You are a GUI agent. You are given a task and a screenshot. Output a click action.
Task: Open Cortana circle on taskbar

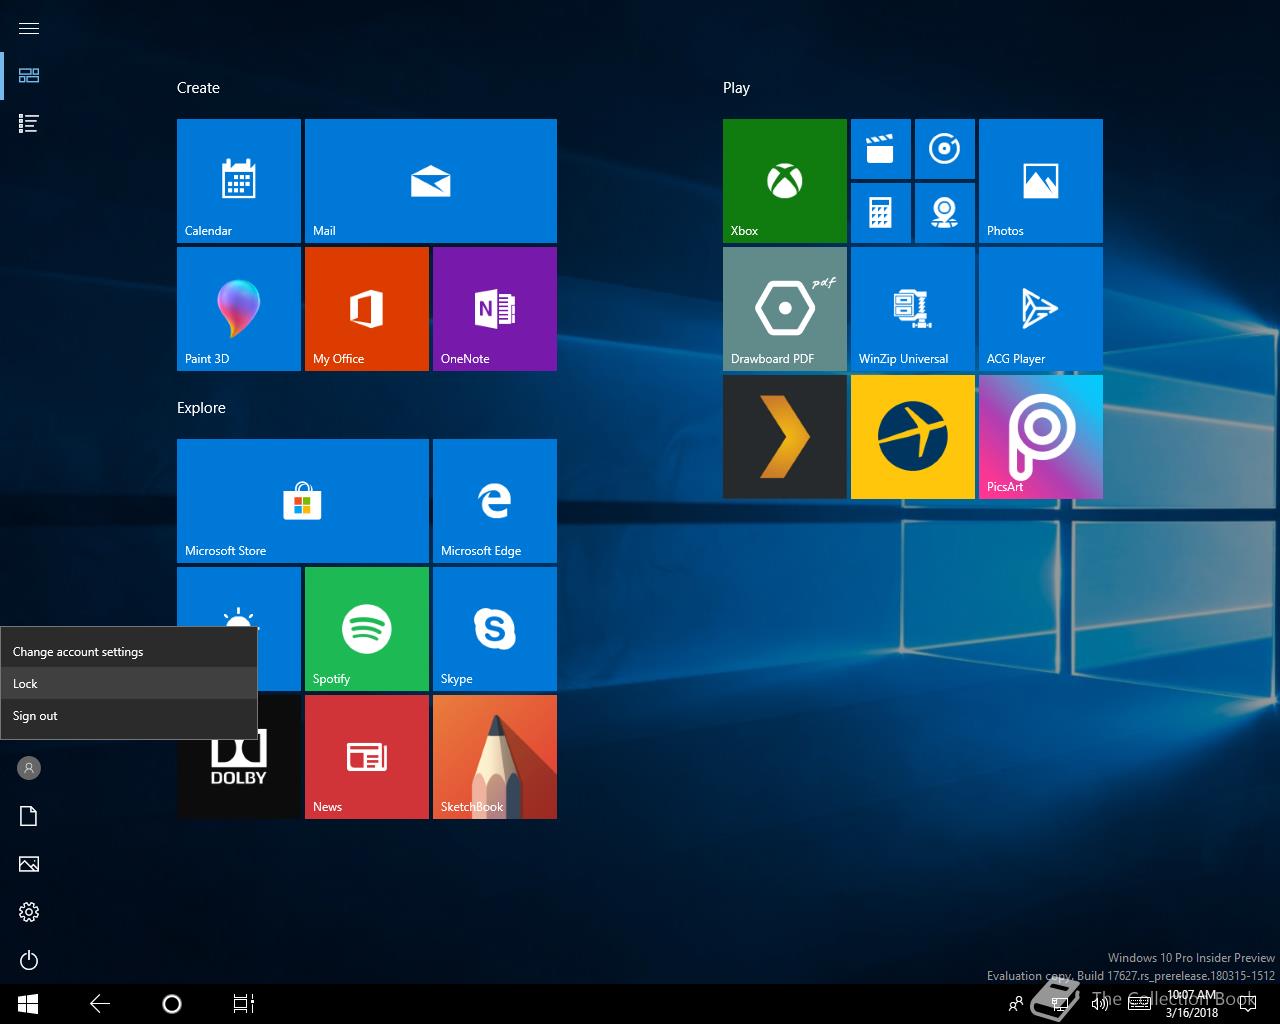(x=172, y=1004)
